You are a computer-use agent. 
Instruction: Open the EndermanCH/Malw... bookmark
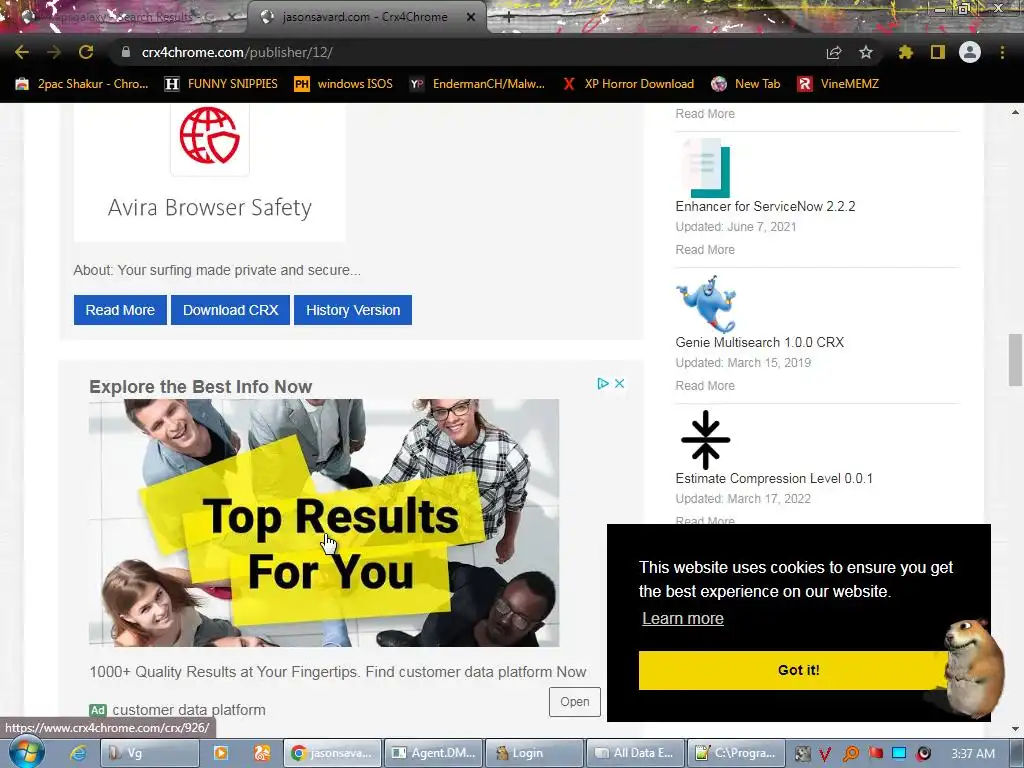click(x=478, y=84)
